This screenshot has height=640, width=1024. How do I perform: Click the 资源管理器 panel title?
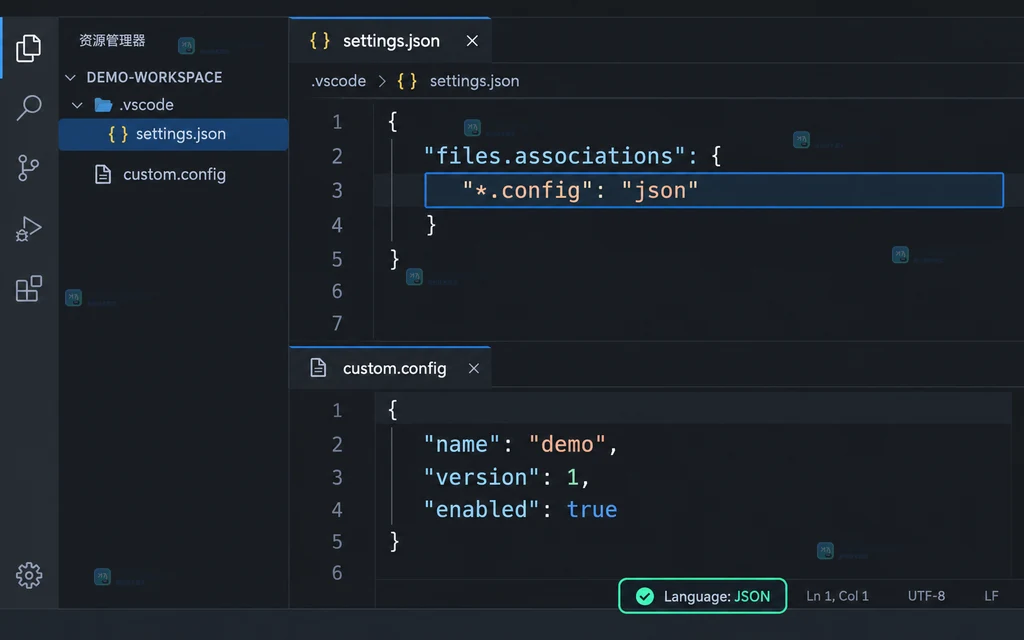tap(112, 40)
